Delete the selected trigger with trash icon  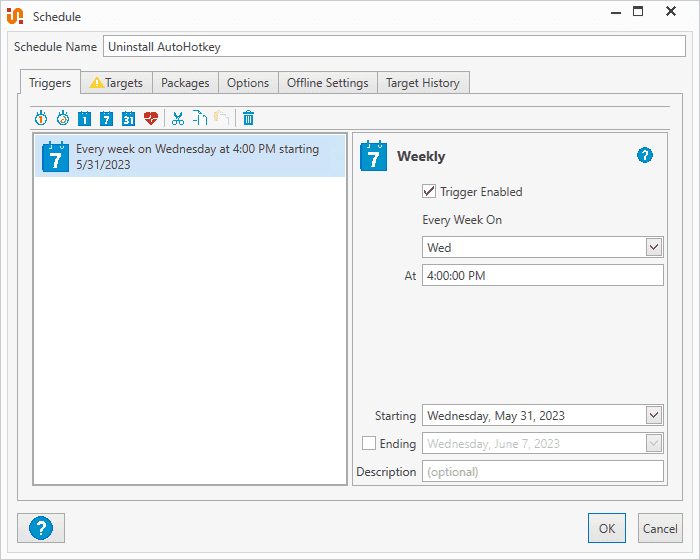pyautogui.click(x=248, y=118)
